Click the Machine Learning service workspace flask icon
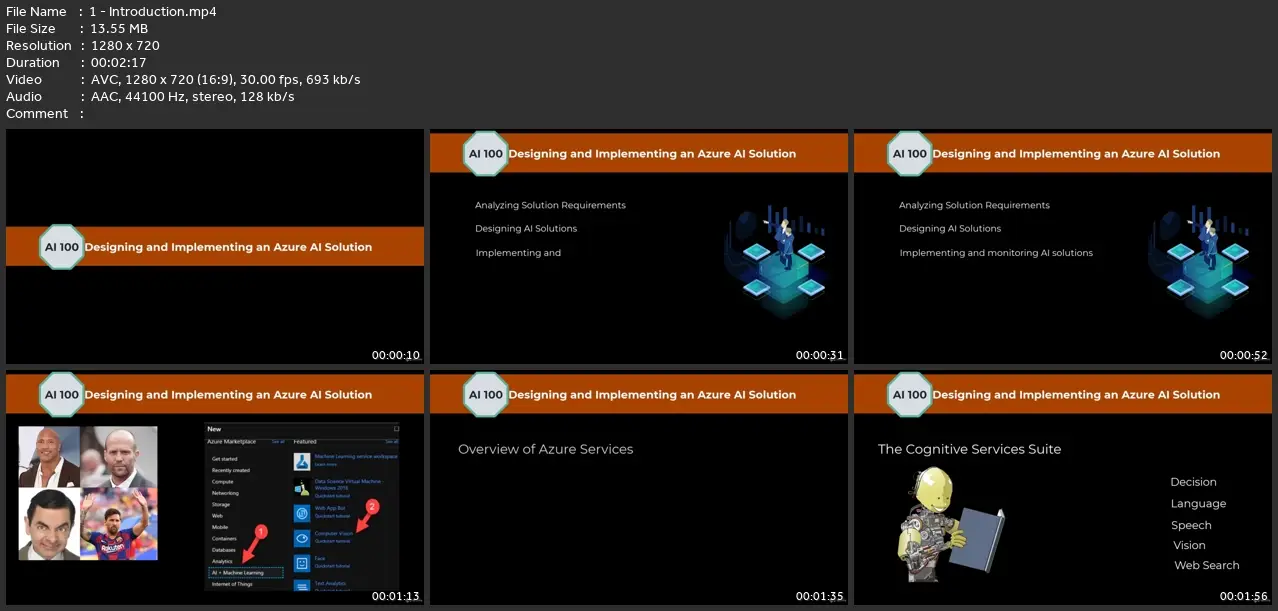The width and height of the screenshot is (1278, 611). [302, 462]
